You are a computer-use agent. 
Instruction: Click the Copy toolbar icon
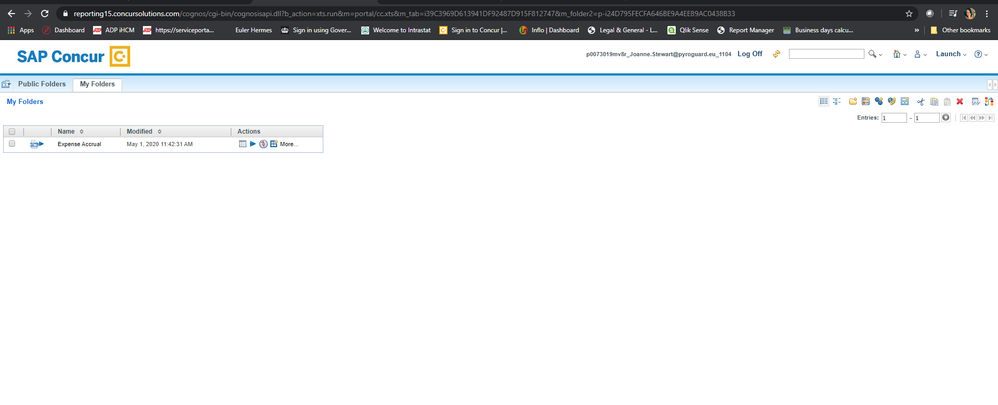(934, 101)
